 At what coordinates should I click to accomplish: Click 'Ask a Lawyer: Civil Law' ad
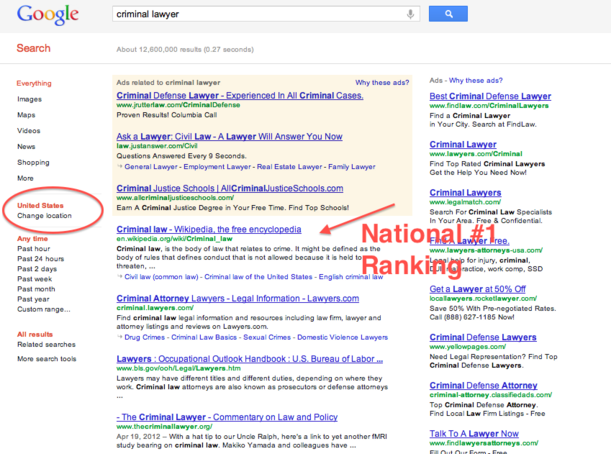229,137
